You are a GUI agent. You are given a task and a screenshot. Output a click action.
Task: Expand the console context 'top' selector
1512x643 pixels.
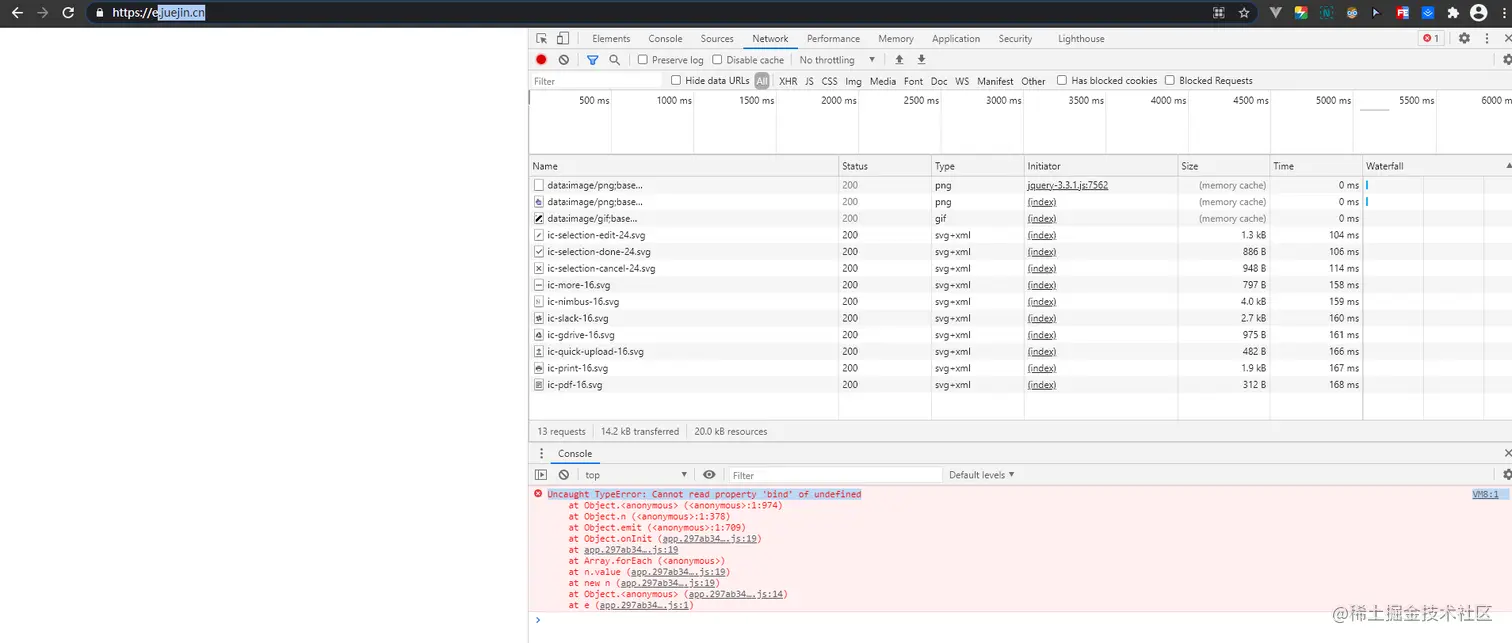[636, 475]
